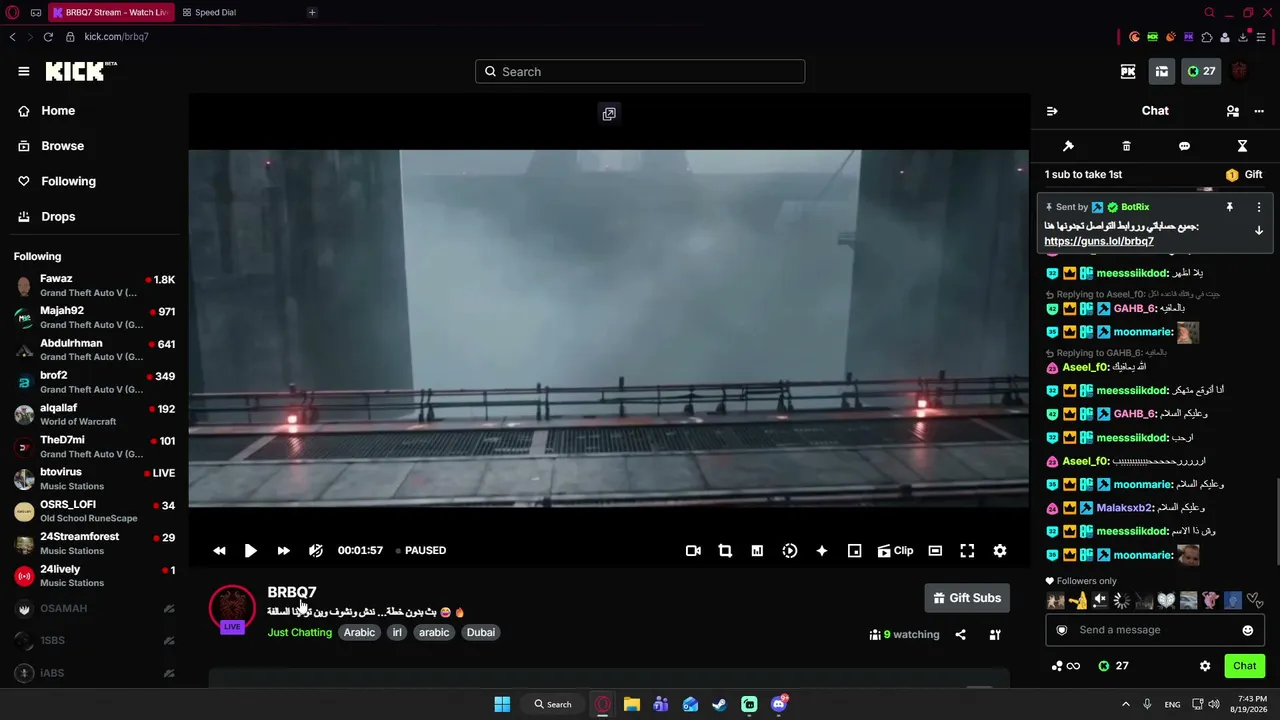Go to the Kick logo homepage
The width and height of the screenshot is (1280, 720).
(x=81, y=71)
